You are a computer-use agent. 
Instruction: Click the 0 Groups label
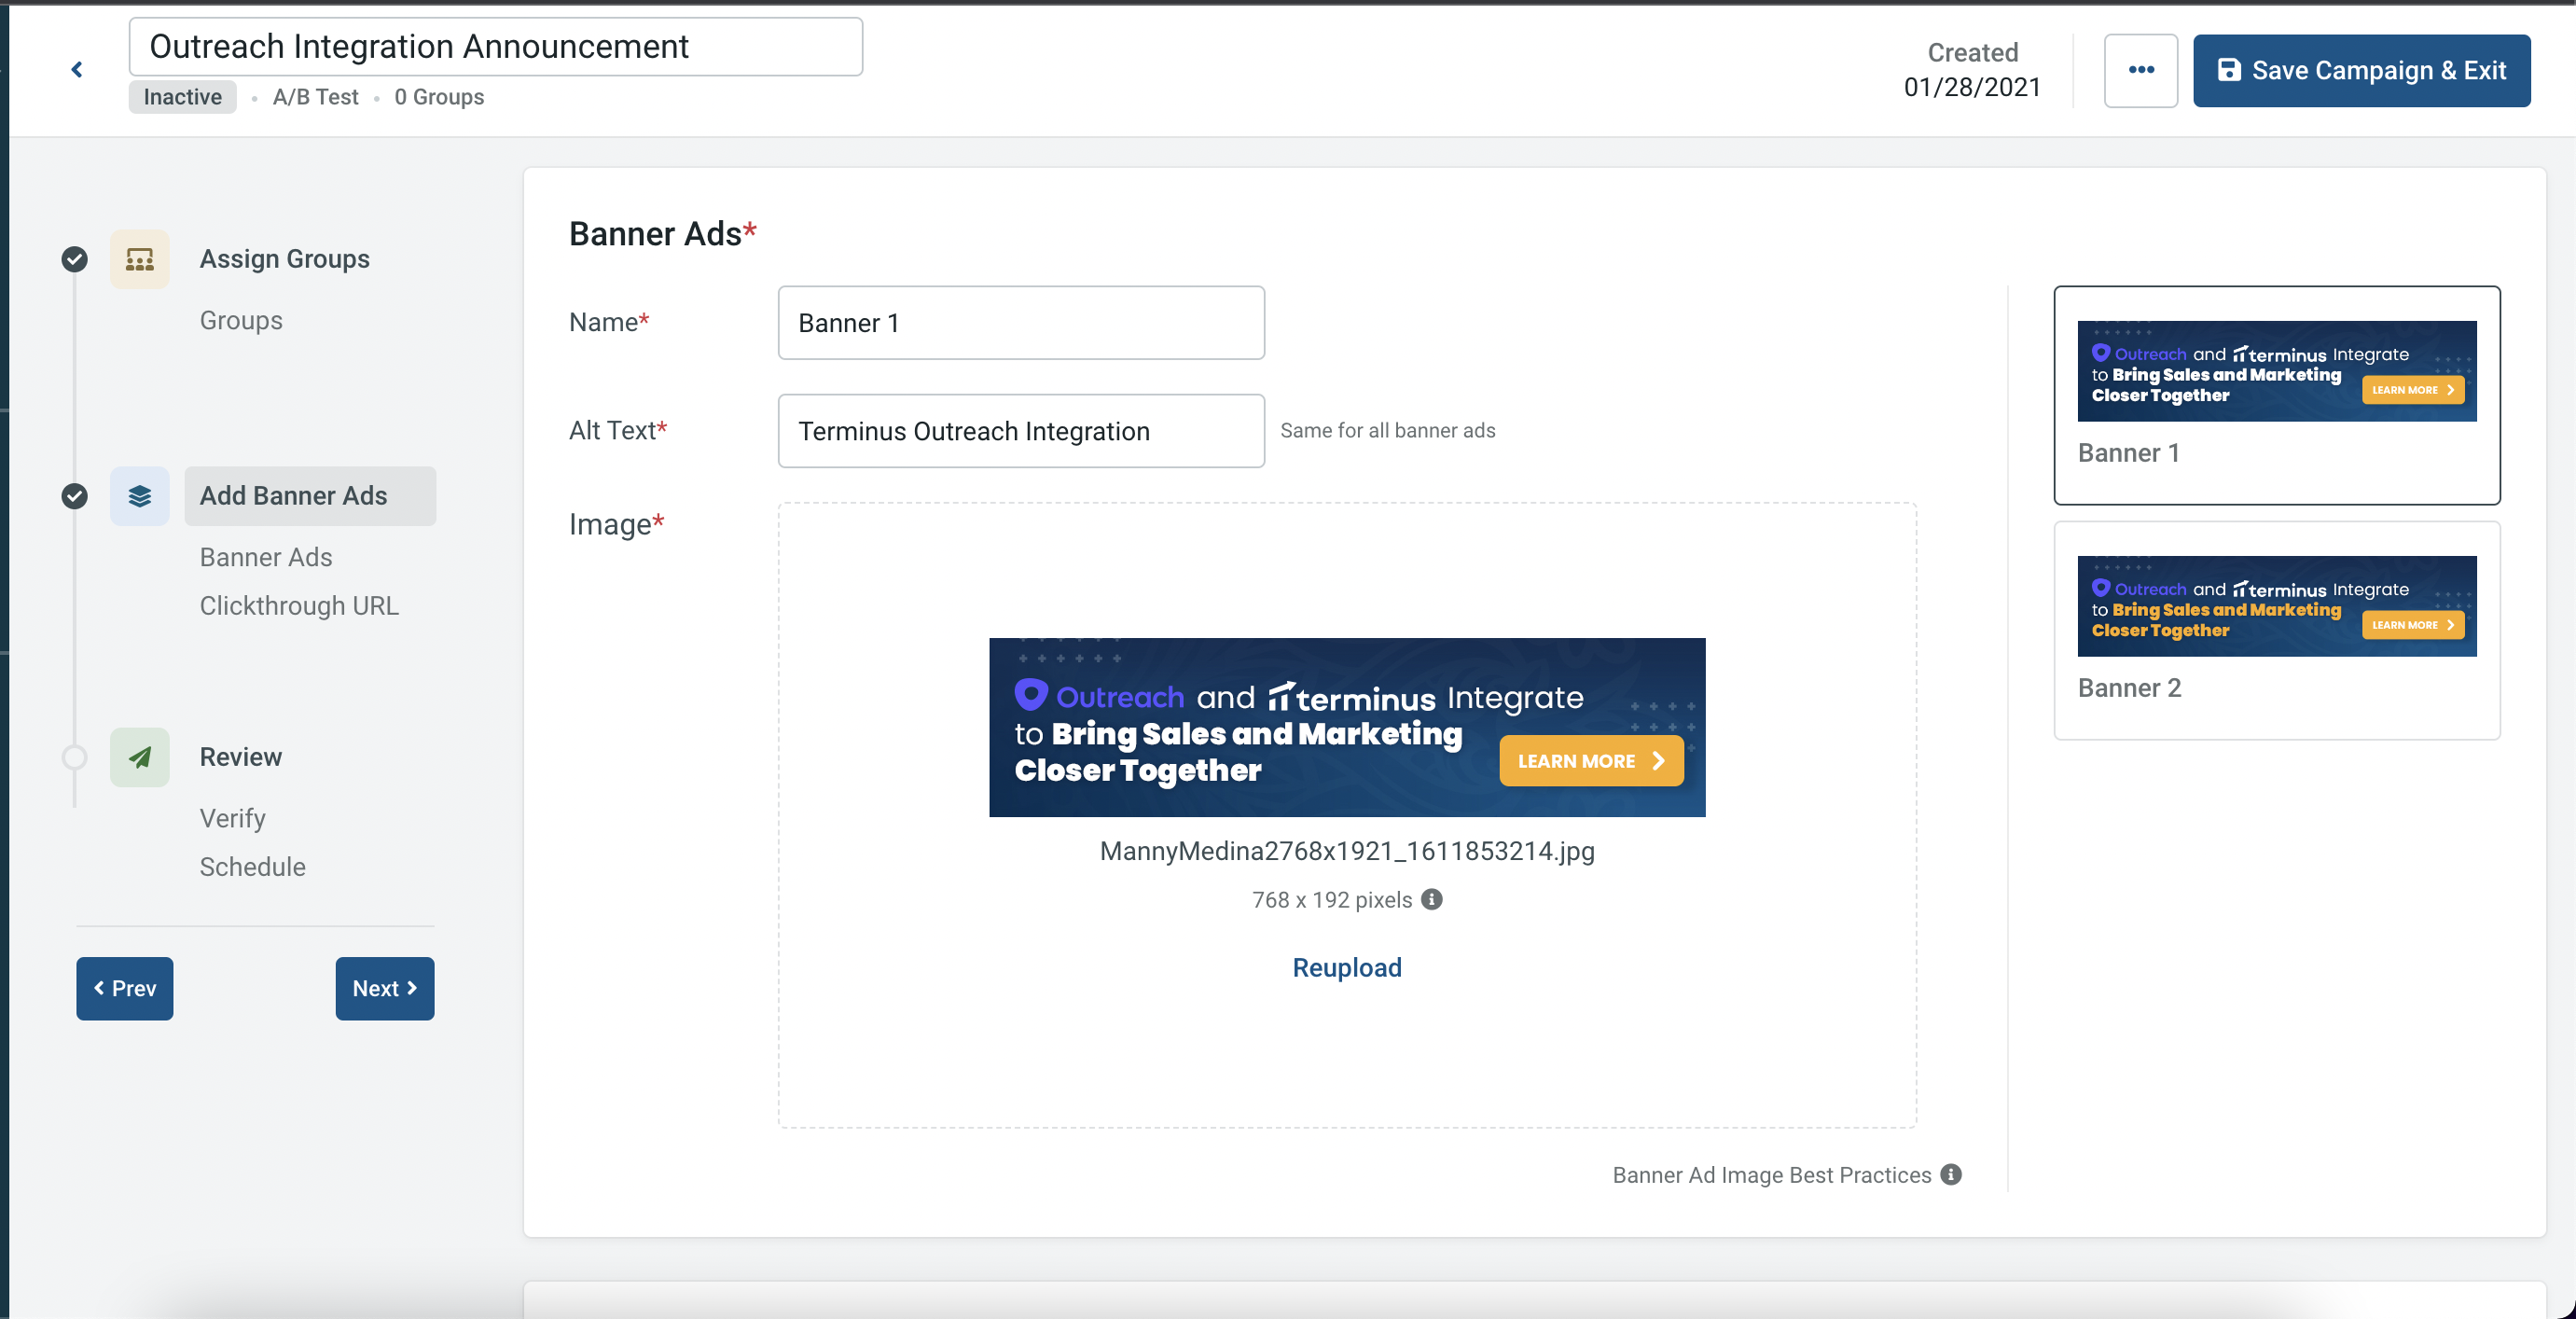tap(439, 97)
